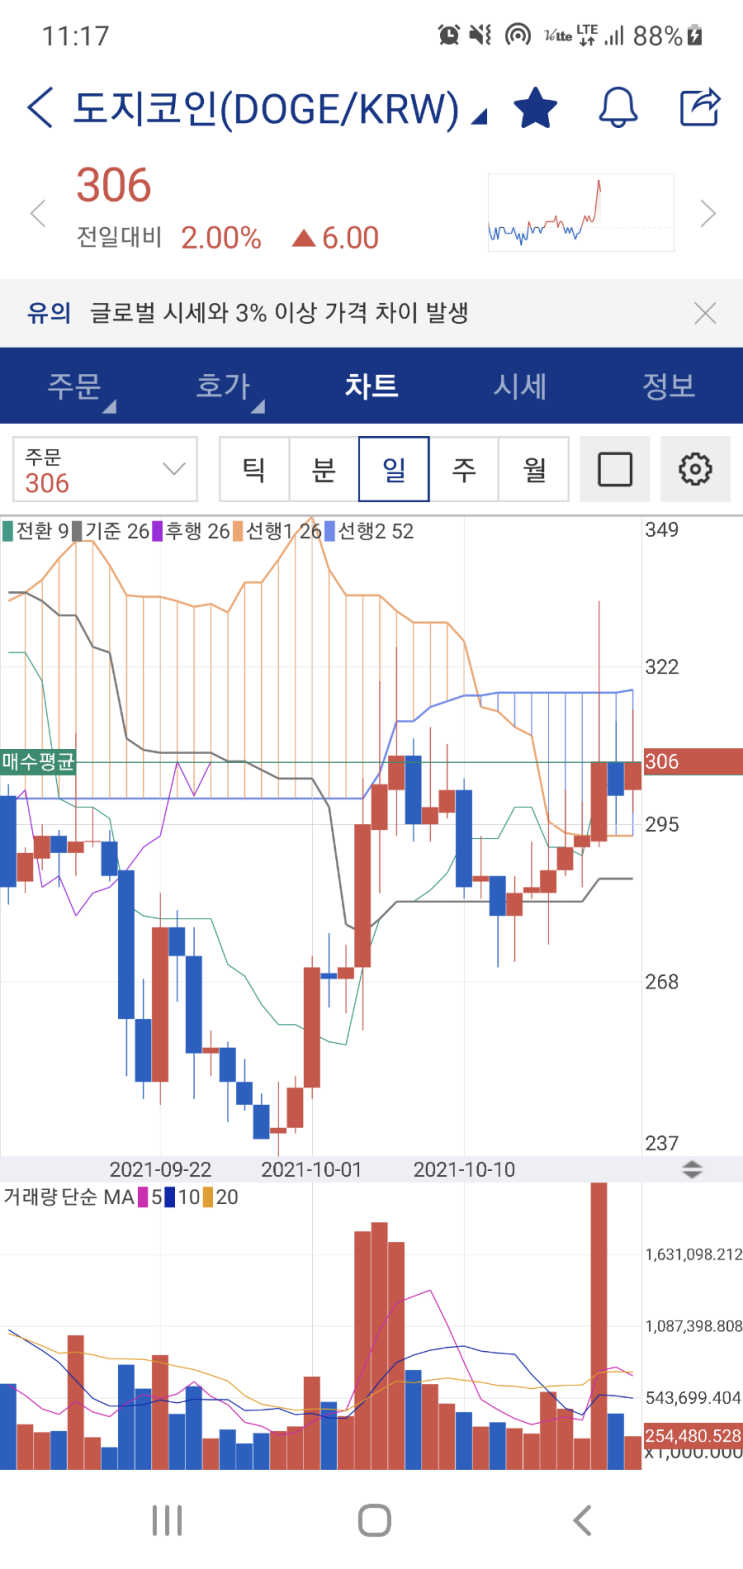Open the 호가 tab
The width and height of the screenshot is (743, 1569).
(223, 386)
